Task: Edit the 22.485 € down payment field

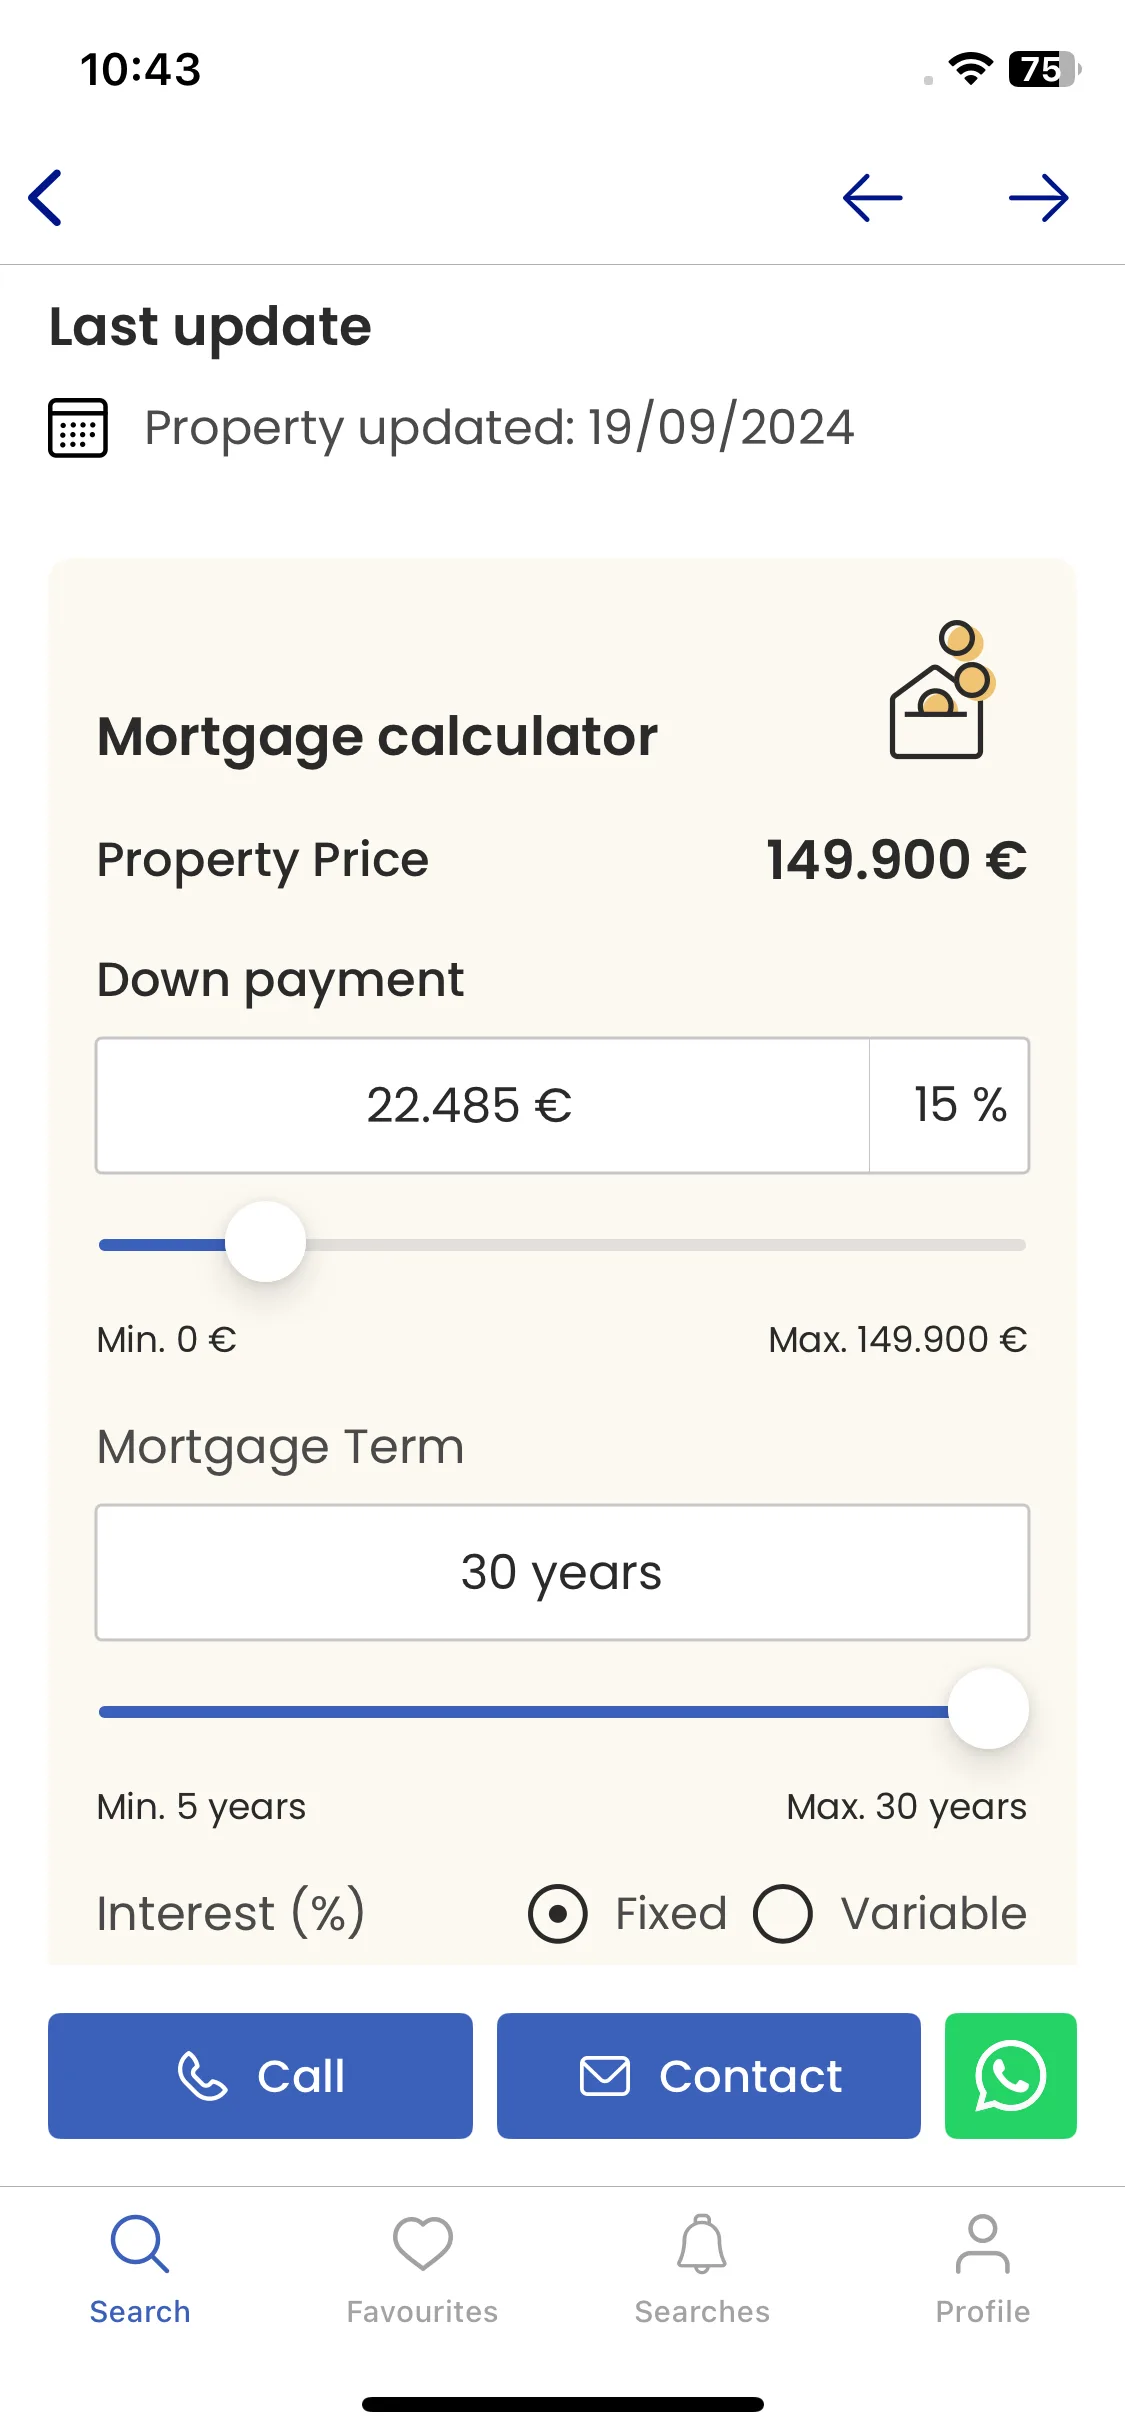Action: (x=482, y=1105)
